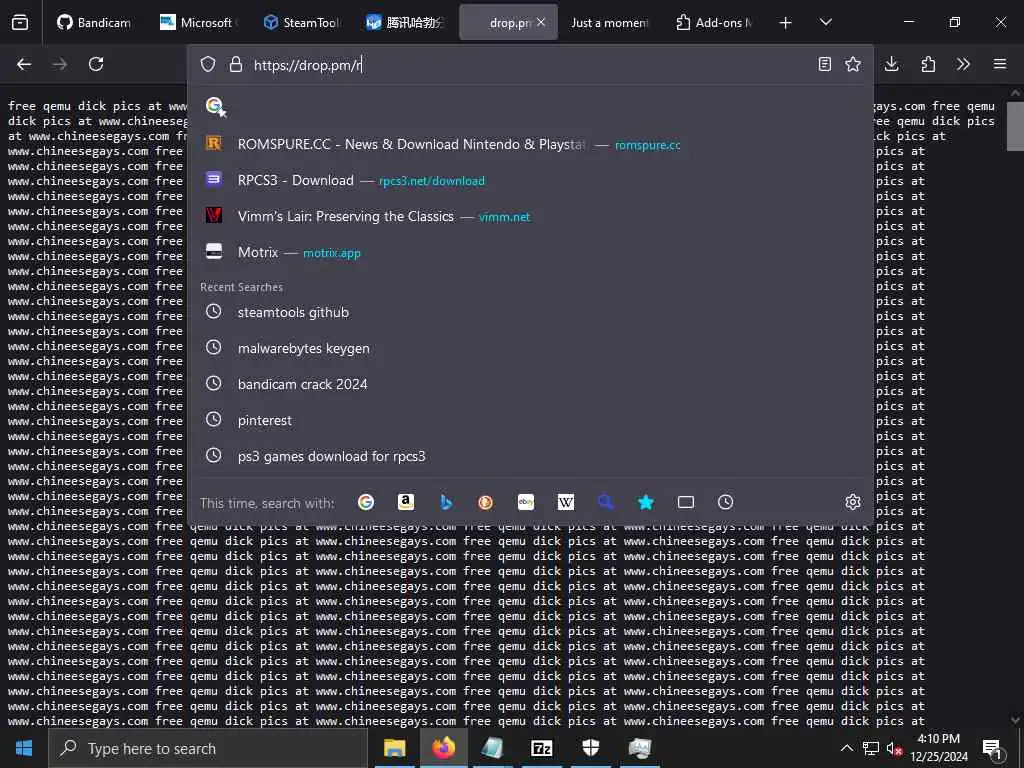Switch to Microsoft tab

click(x=198, y=22)
